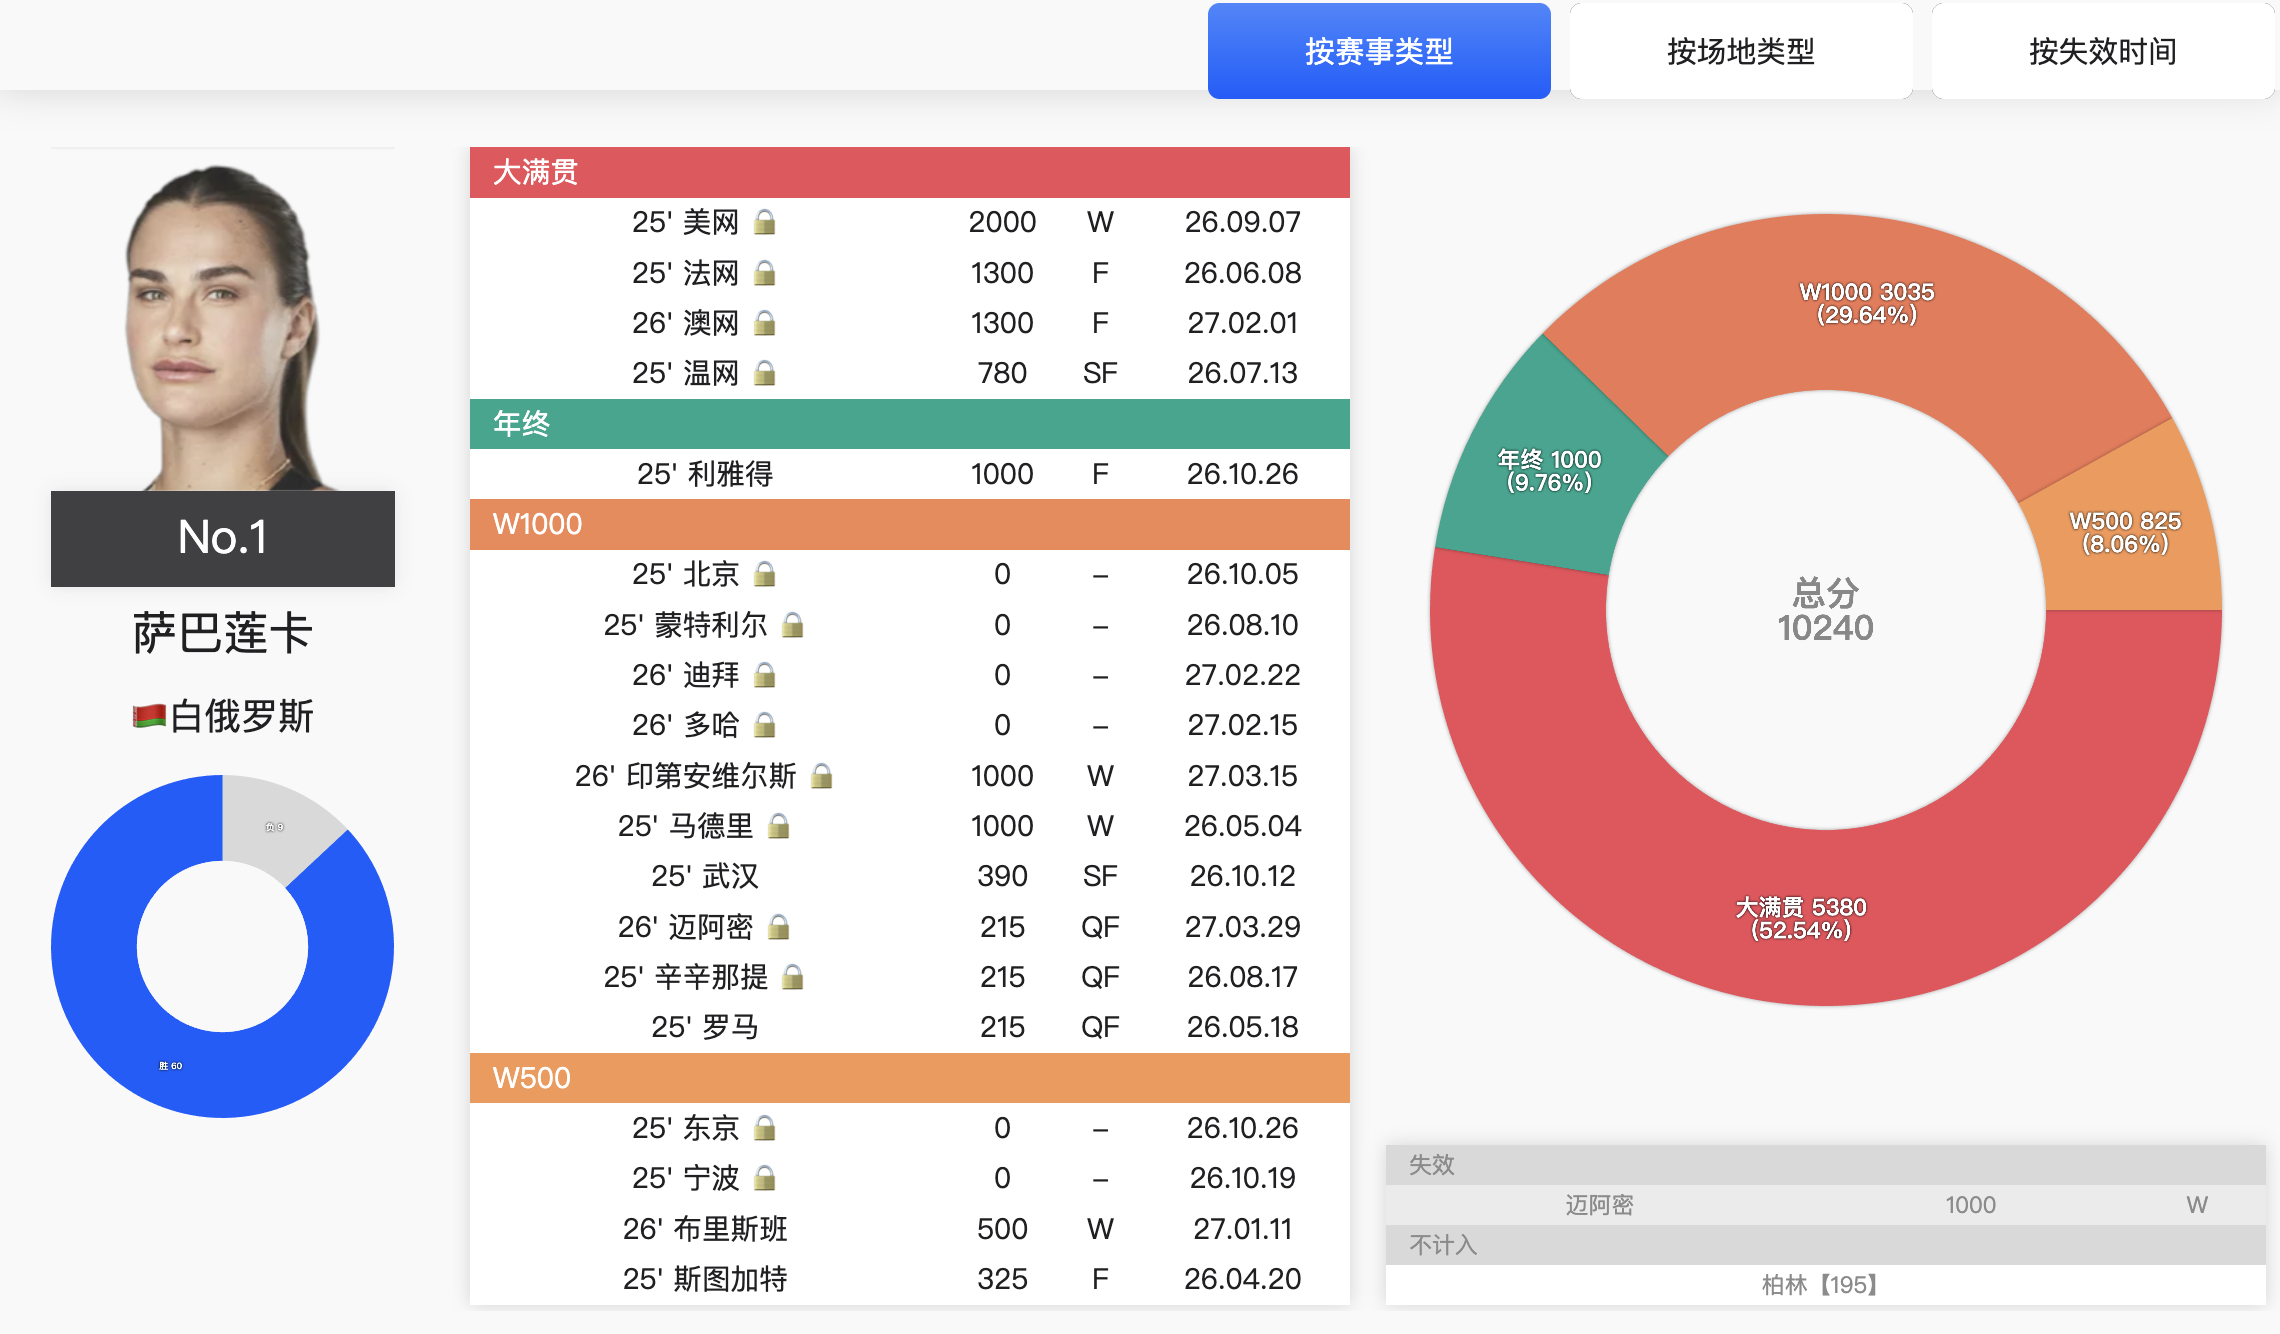Click the lock icon beside 26' 印第安维尔斯

(x=823, y=775)
